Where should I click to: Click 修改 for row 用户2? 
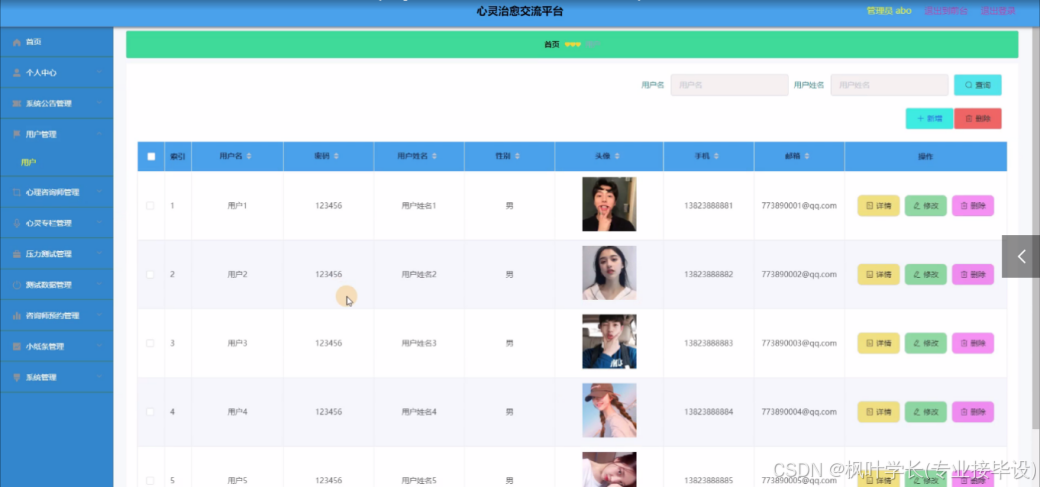coord(925,274)
